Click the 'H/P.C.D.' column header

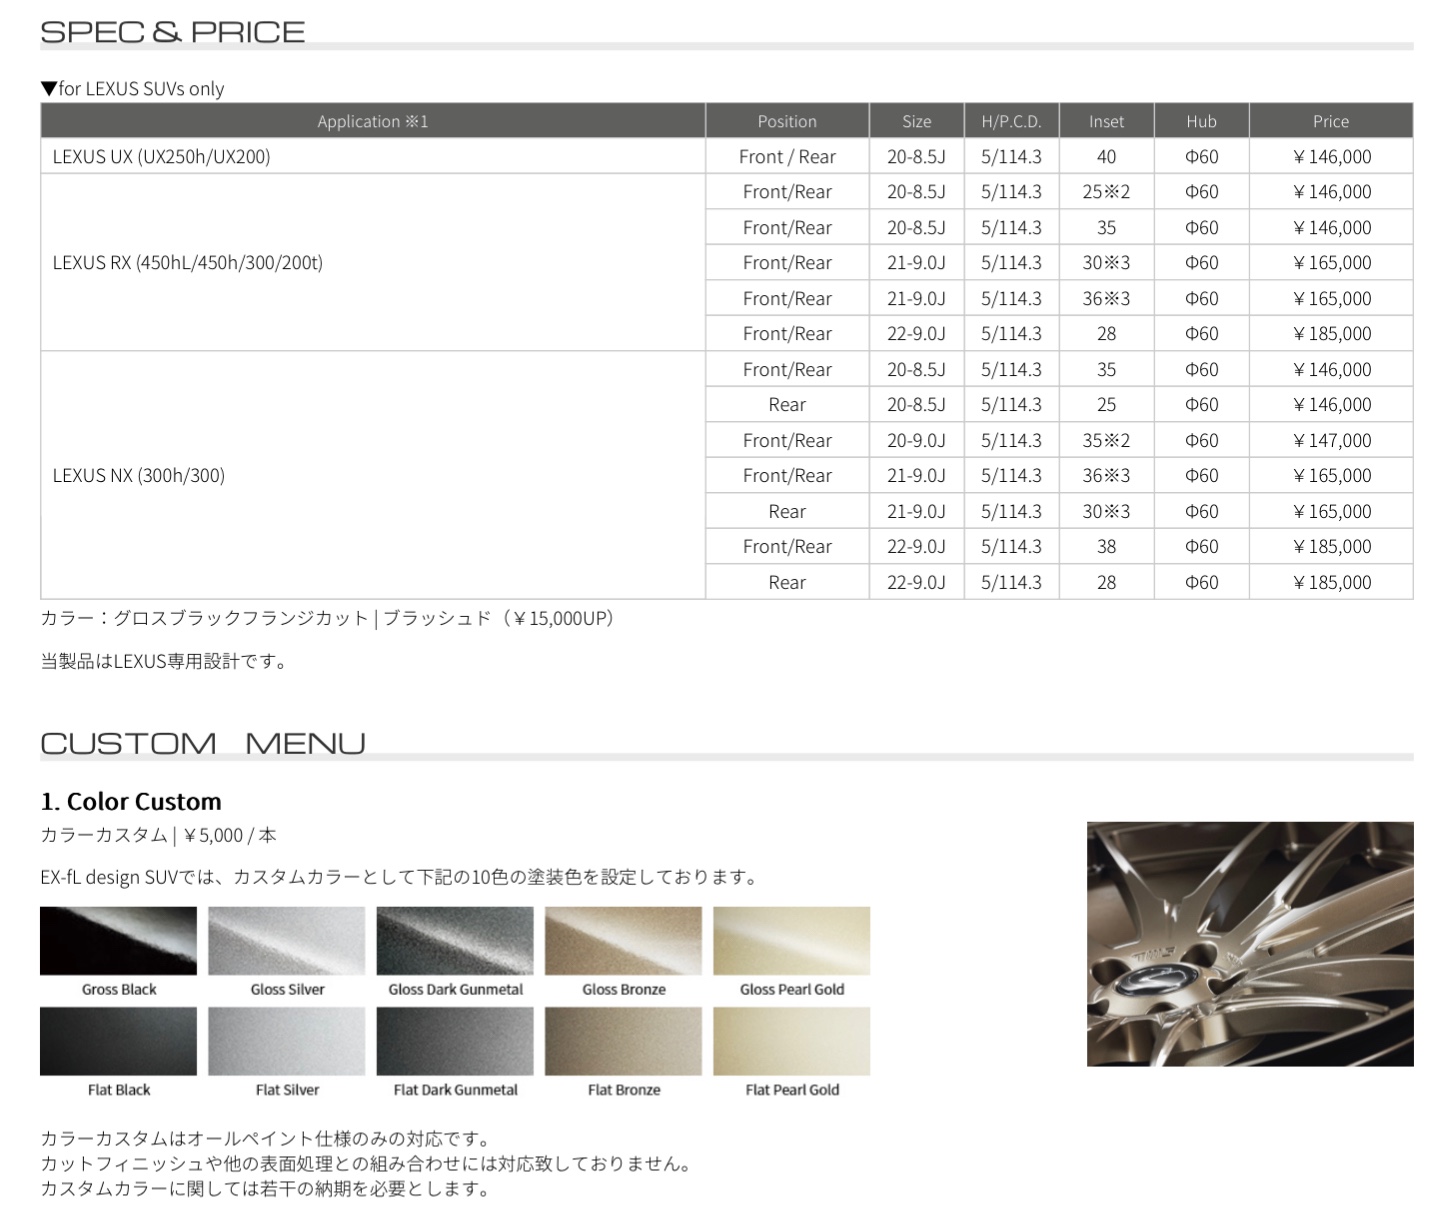1011,121
